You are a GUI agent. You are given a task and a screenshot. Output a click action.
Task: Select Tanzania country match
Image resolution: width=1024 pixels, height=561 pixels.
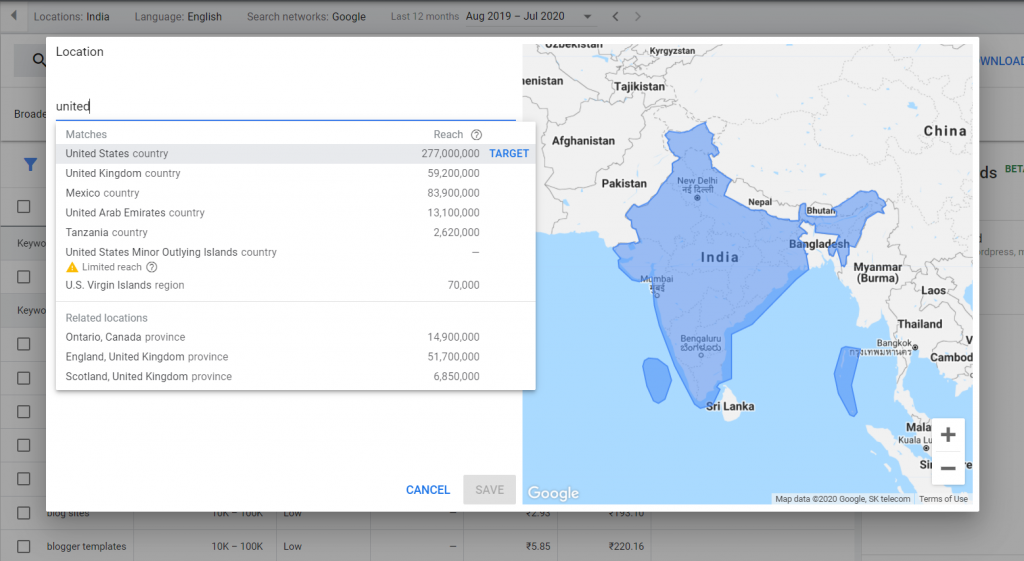click(x=295, y=232)
